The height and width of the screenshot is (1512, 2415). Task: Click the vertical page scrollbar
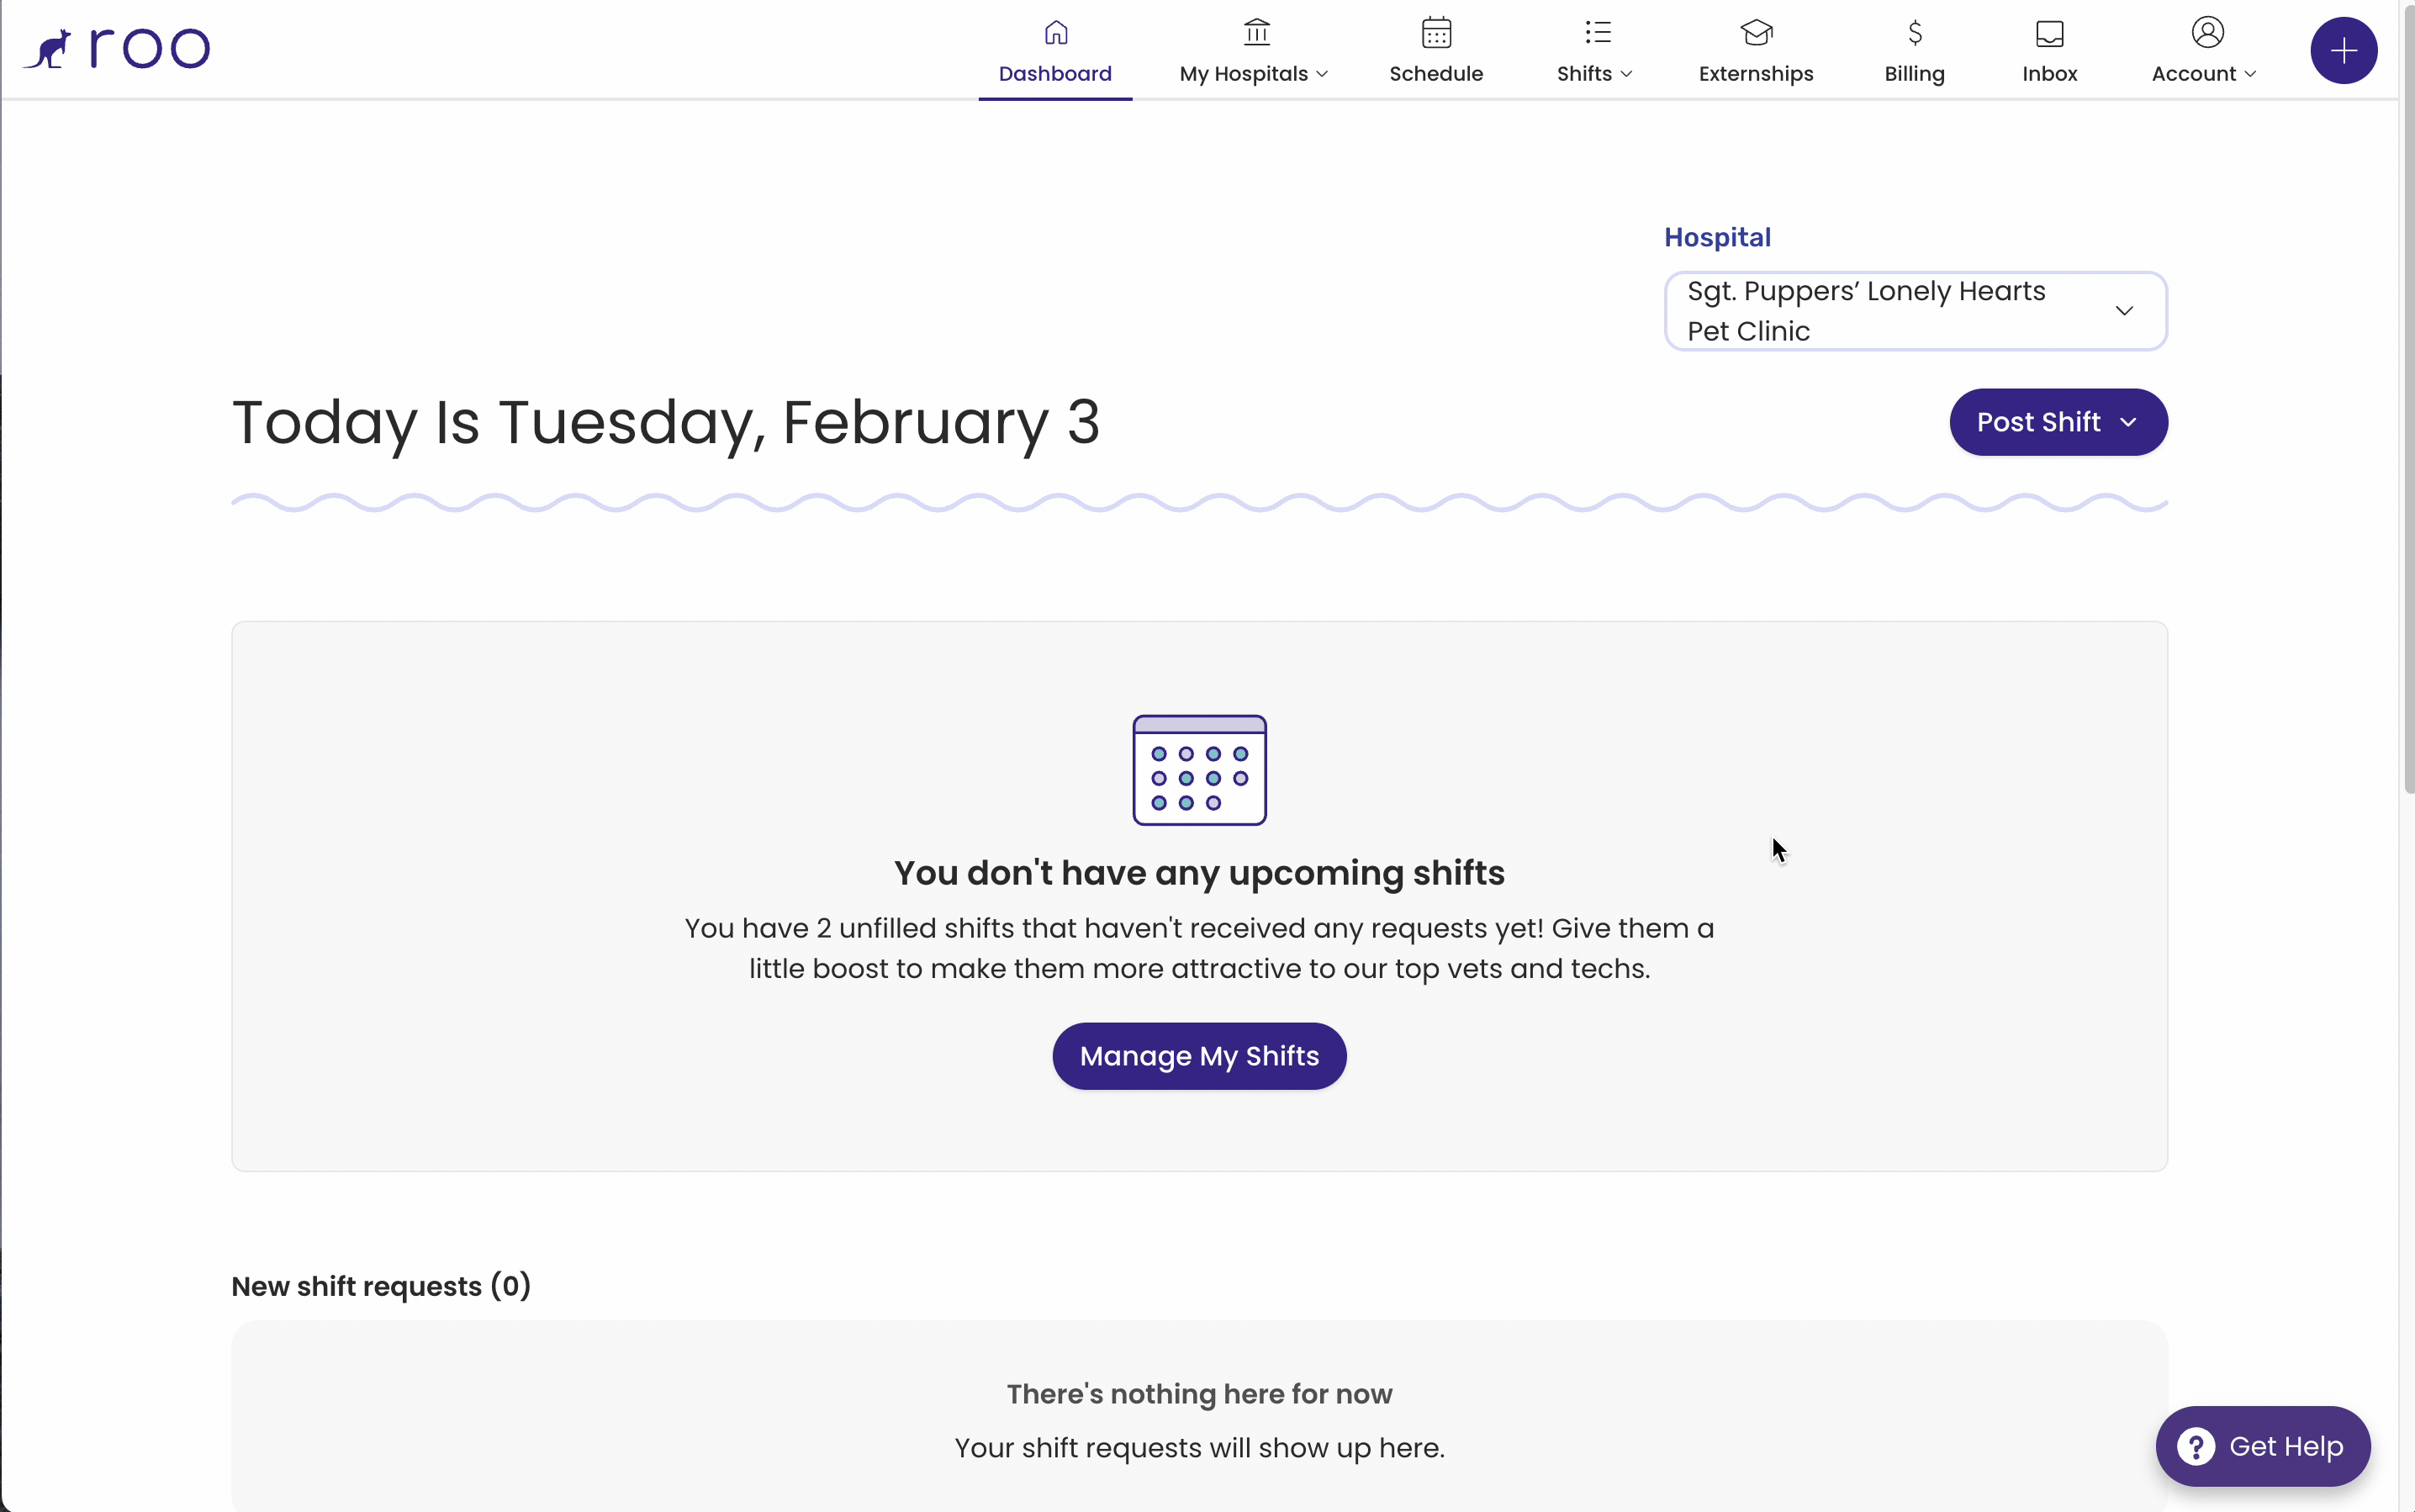(x=2408, y=400)
